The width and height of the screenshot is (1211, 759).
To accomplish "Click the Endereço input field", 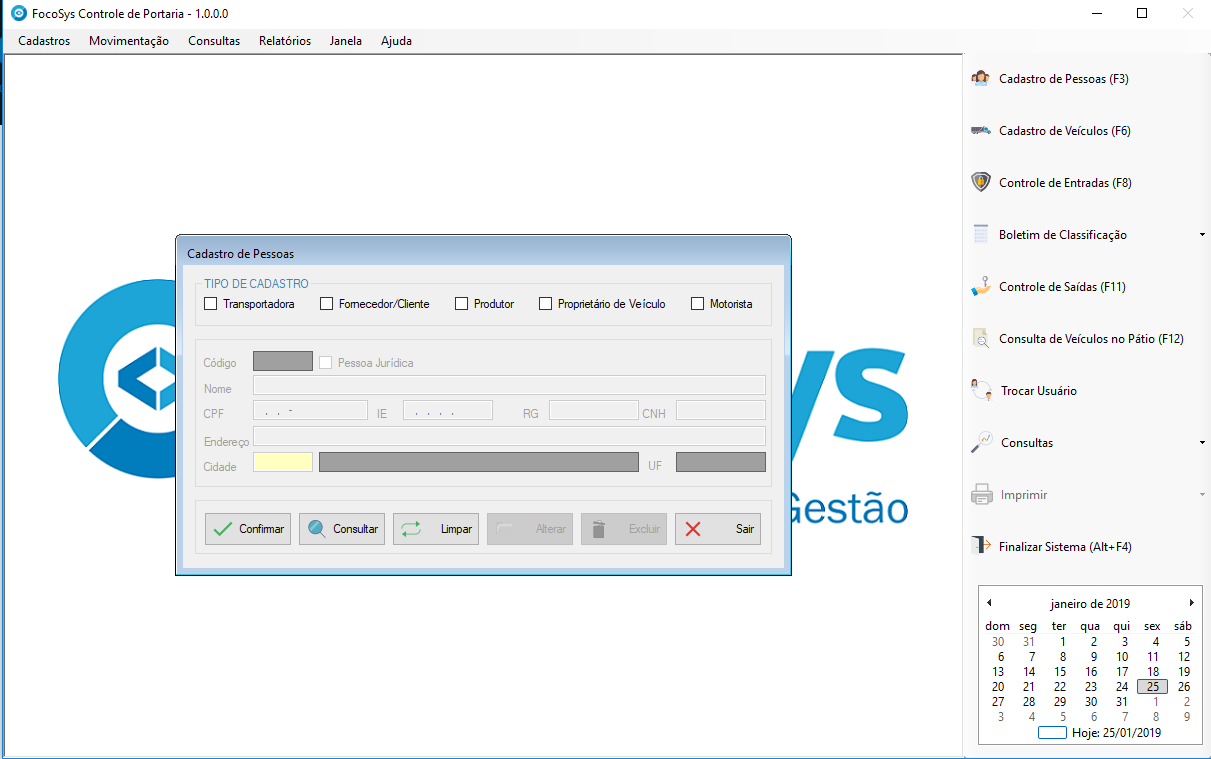I will pyautogui.click(x=509, y=436).
